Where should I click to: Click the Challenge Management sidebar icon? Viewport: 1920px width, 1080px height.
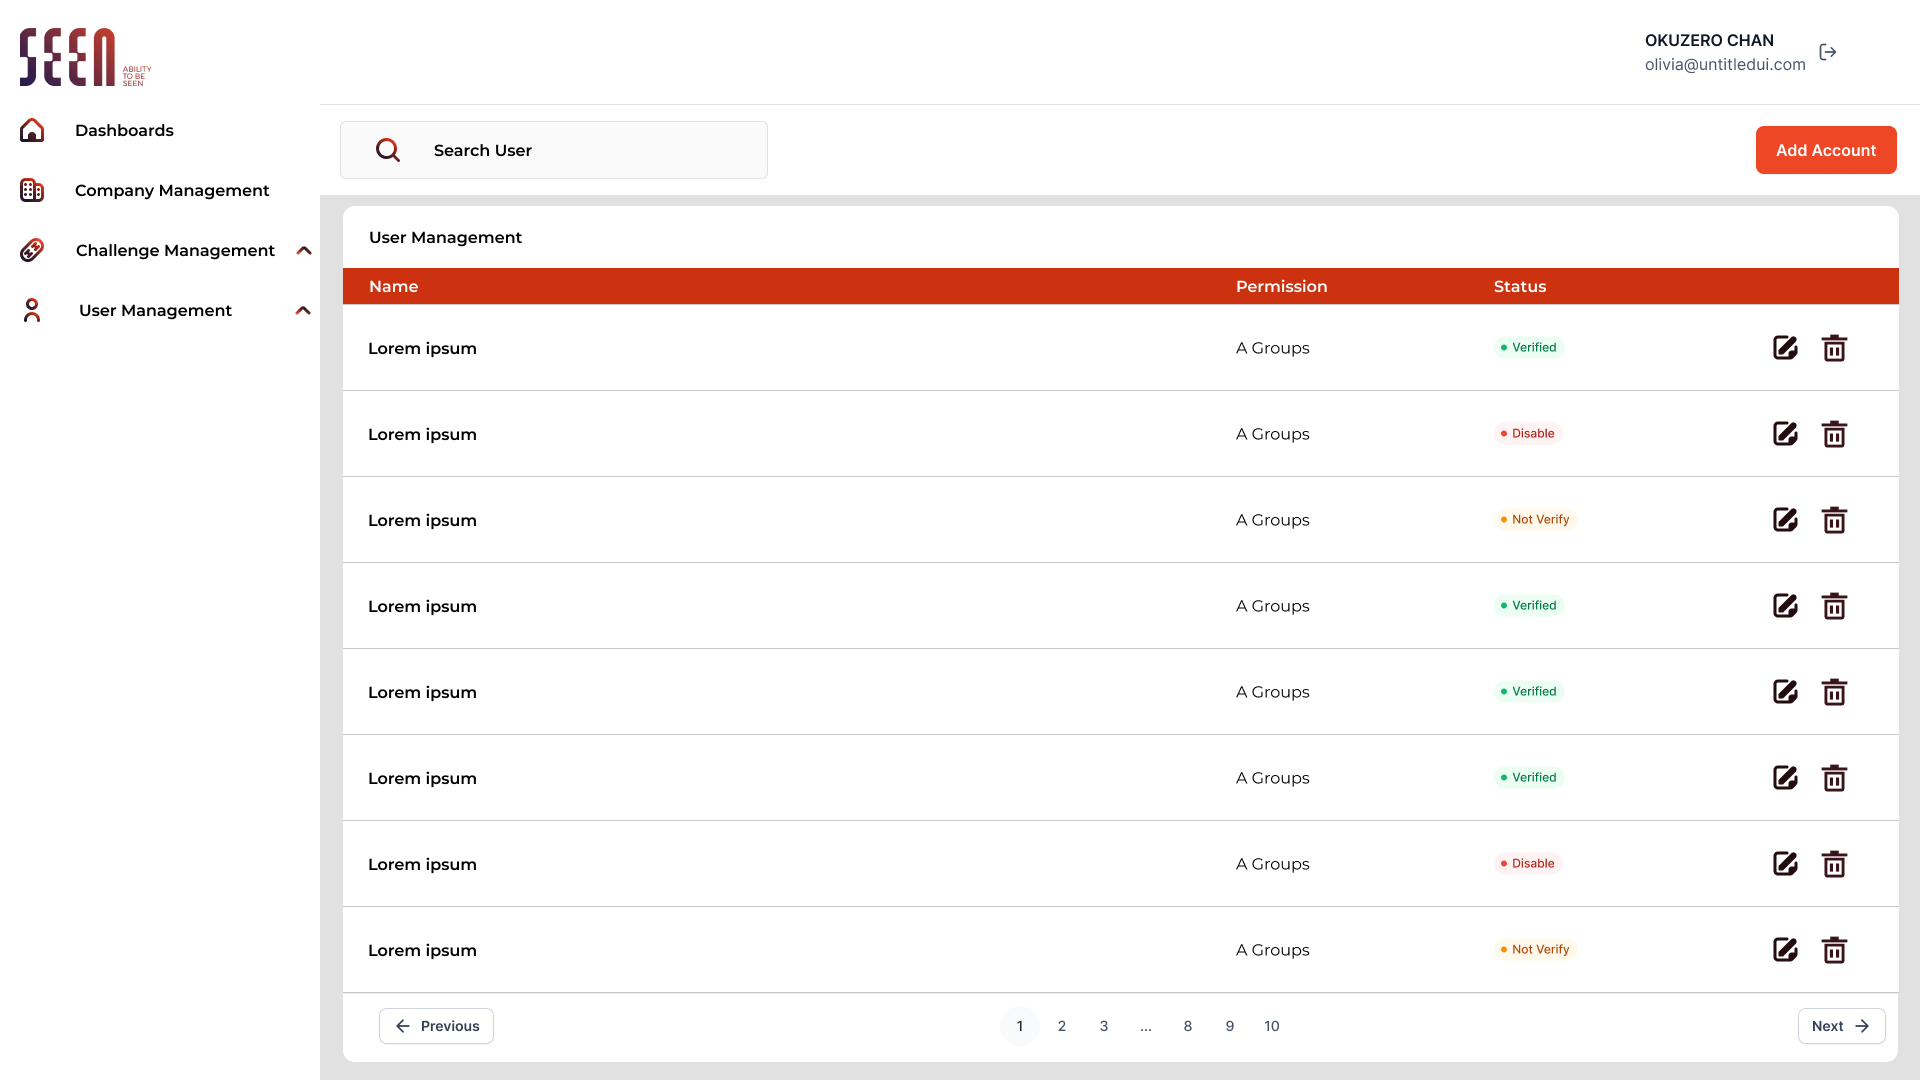point(32,250)
